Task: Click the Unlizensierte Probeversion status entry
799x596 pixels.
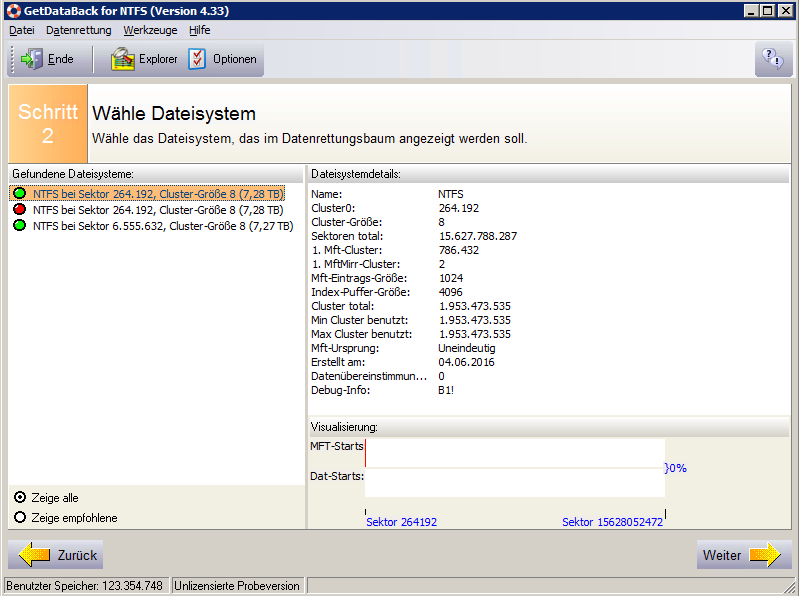Action: coord(237,586)
